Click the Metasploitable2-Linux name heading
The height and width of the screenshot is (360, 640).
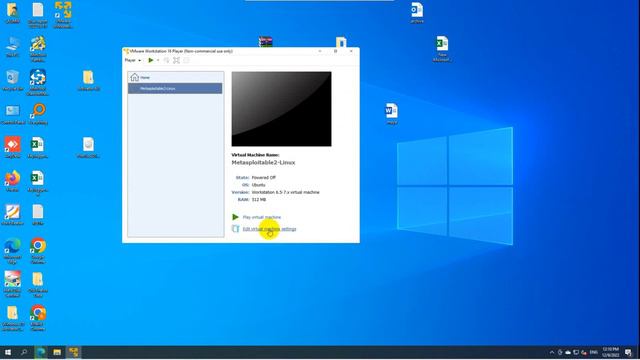coord(263,162)
